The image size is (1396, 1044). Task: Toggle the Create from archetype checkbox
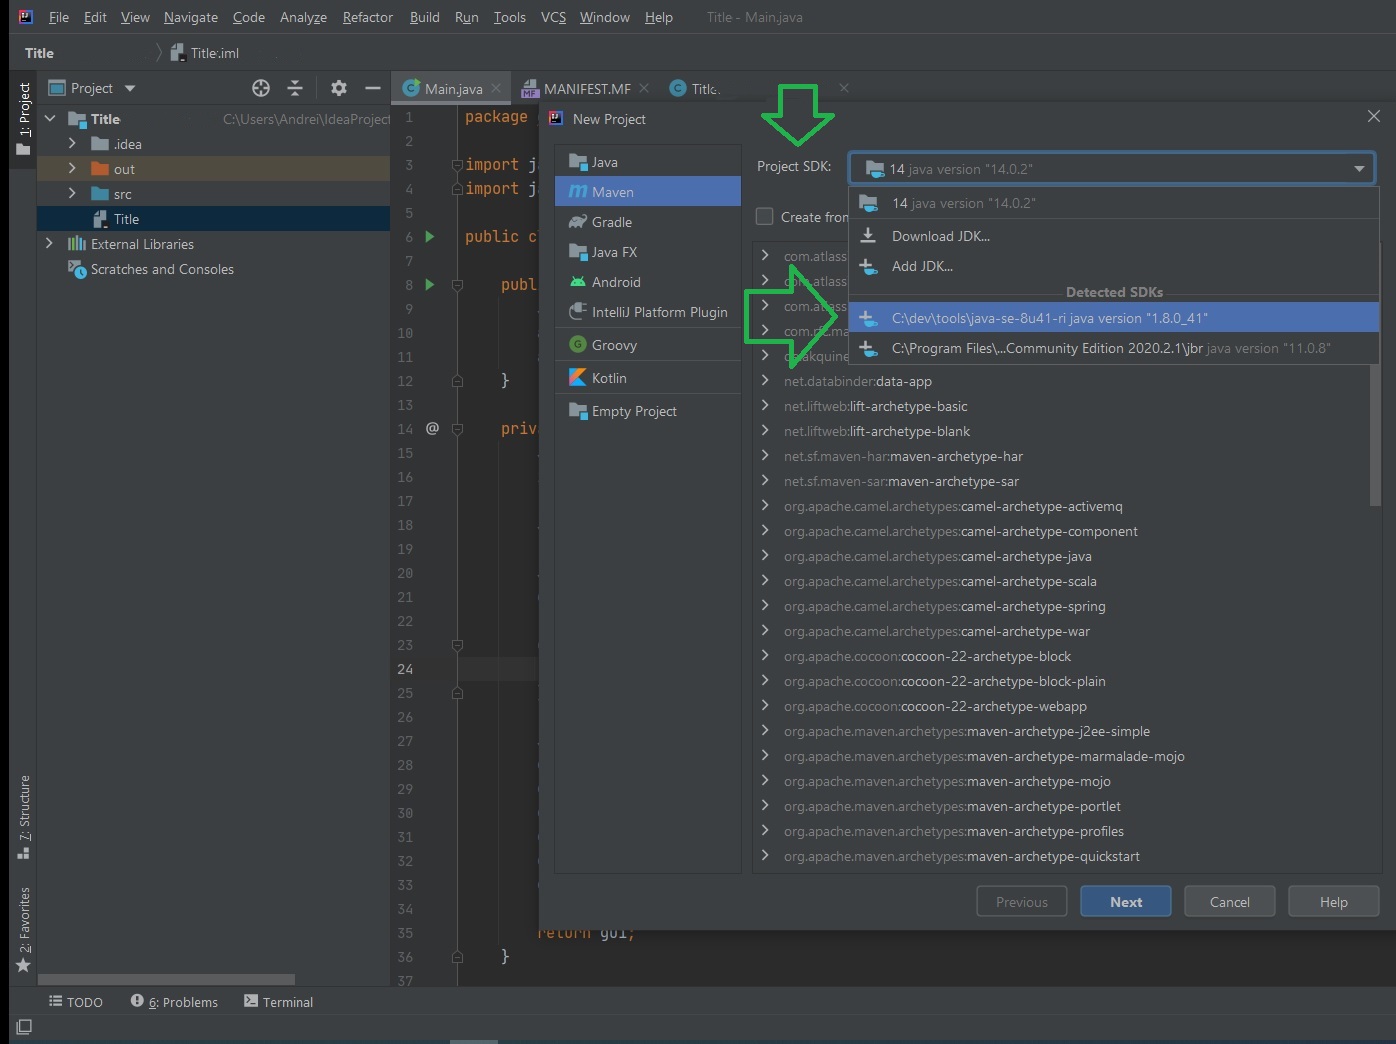click(765, 217)
